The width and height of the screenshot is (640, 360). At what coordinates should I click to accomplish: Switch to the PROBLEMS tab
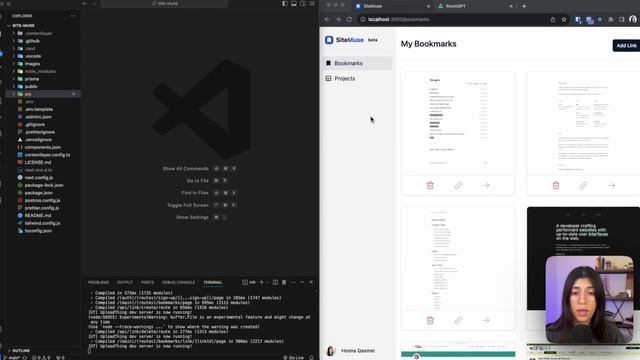click(98, 282)
